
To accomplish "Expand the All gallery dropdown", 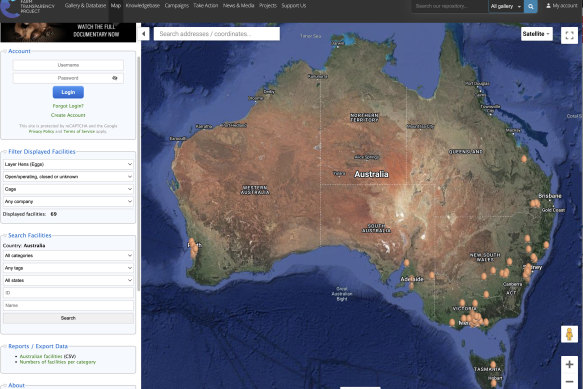I will (x=506, y=6).
